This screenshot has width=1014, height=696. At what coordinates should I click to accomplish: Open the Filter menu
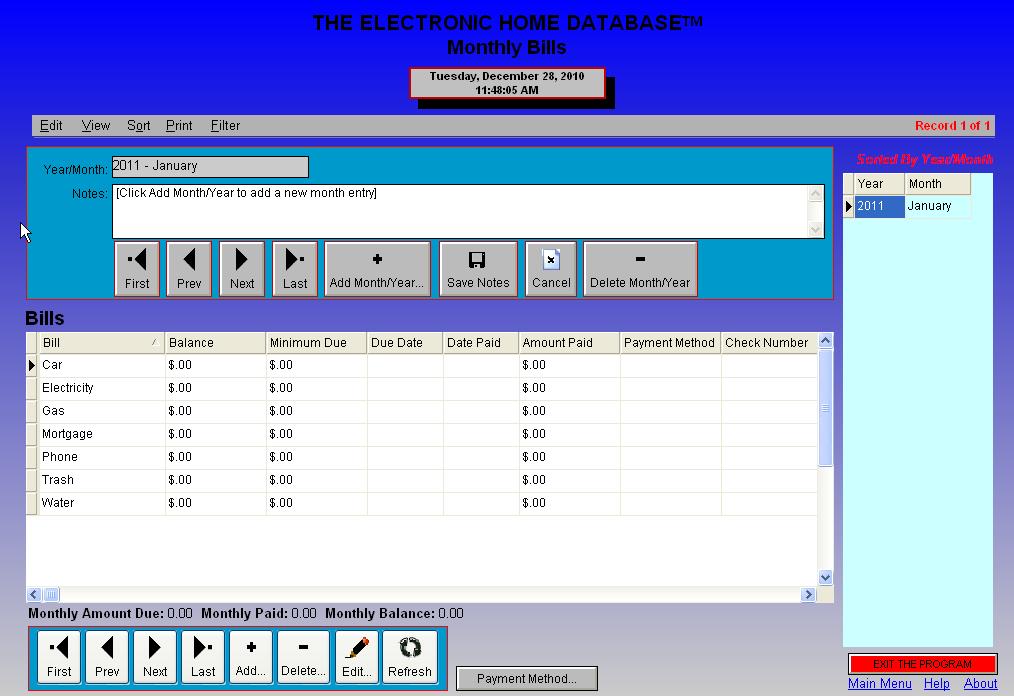tap(225, 125)
